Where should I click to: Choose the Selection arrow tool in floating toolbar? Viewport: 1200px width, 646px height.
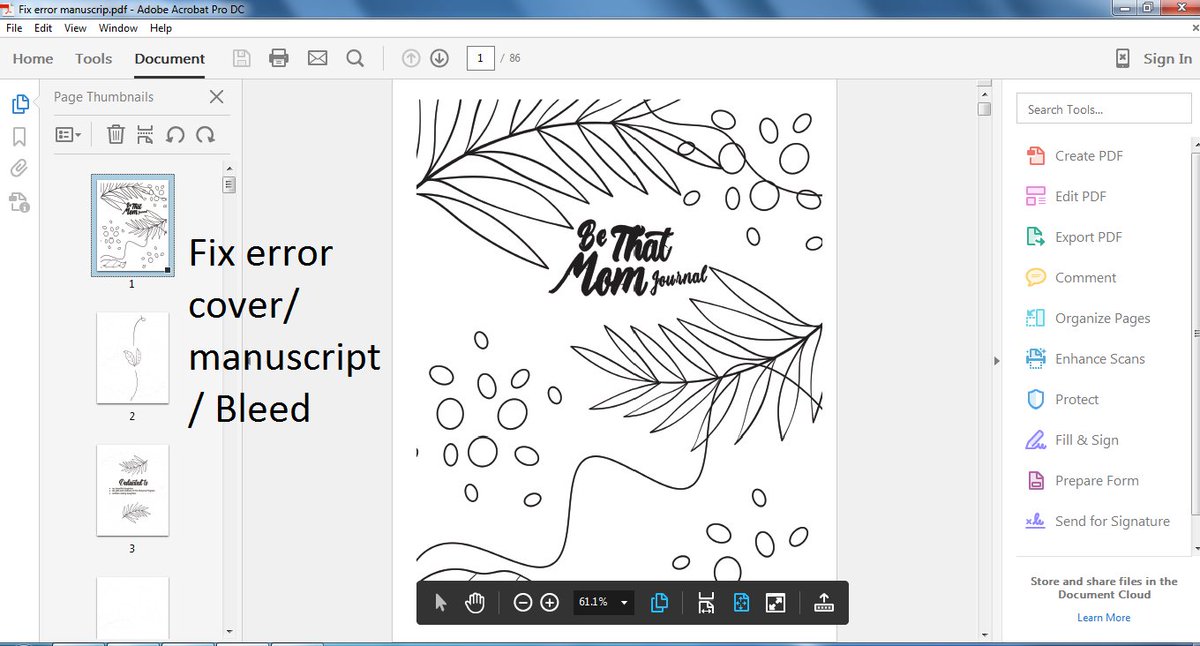click(x=441, y=602)
